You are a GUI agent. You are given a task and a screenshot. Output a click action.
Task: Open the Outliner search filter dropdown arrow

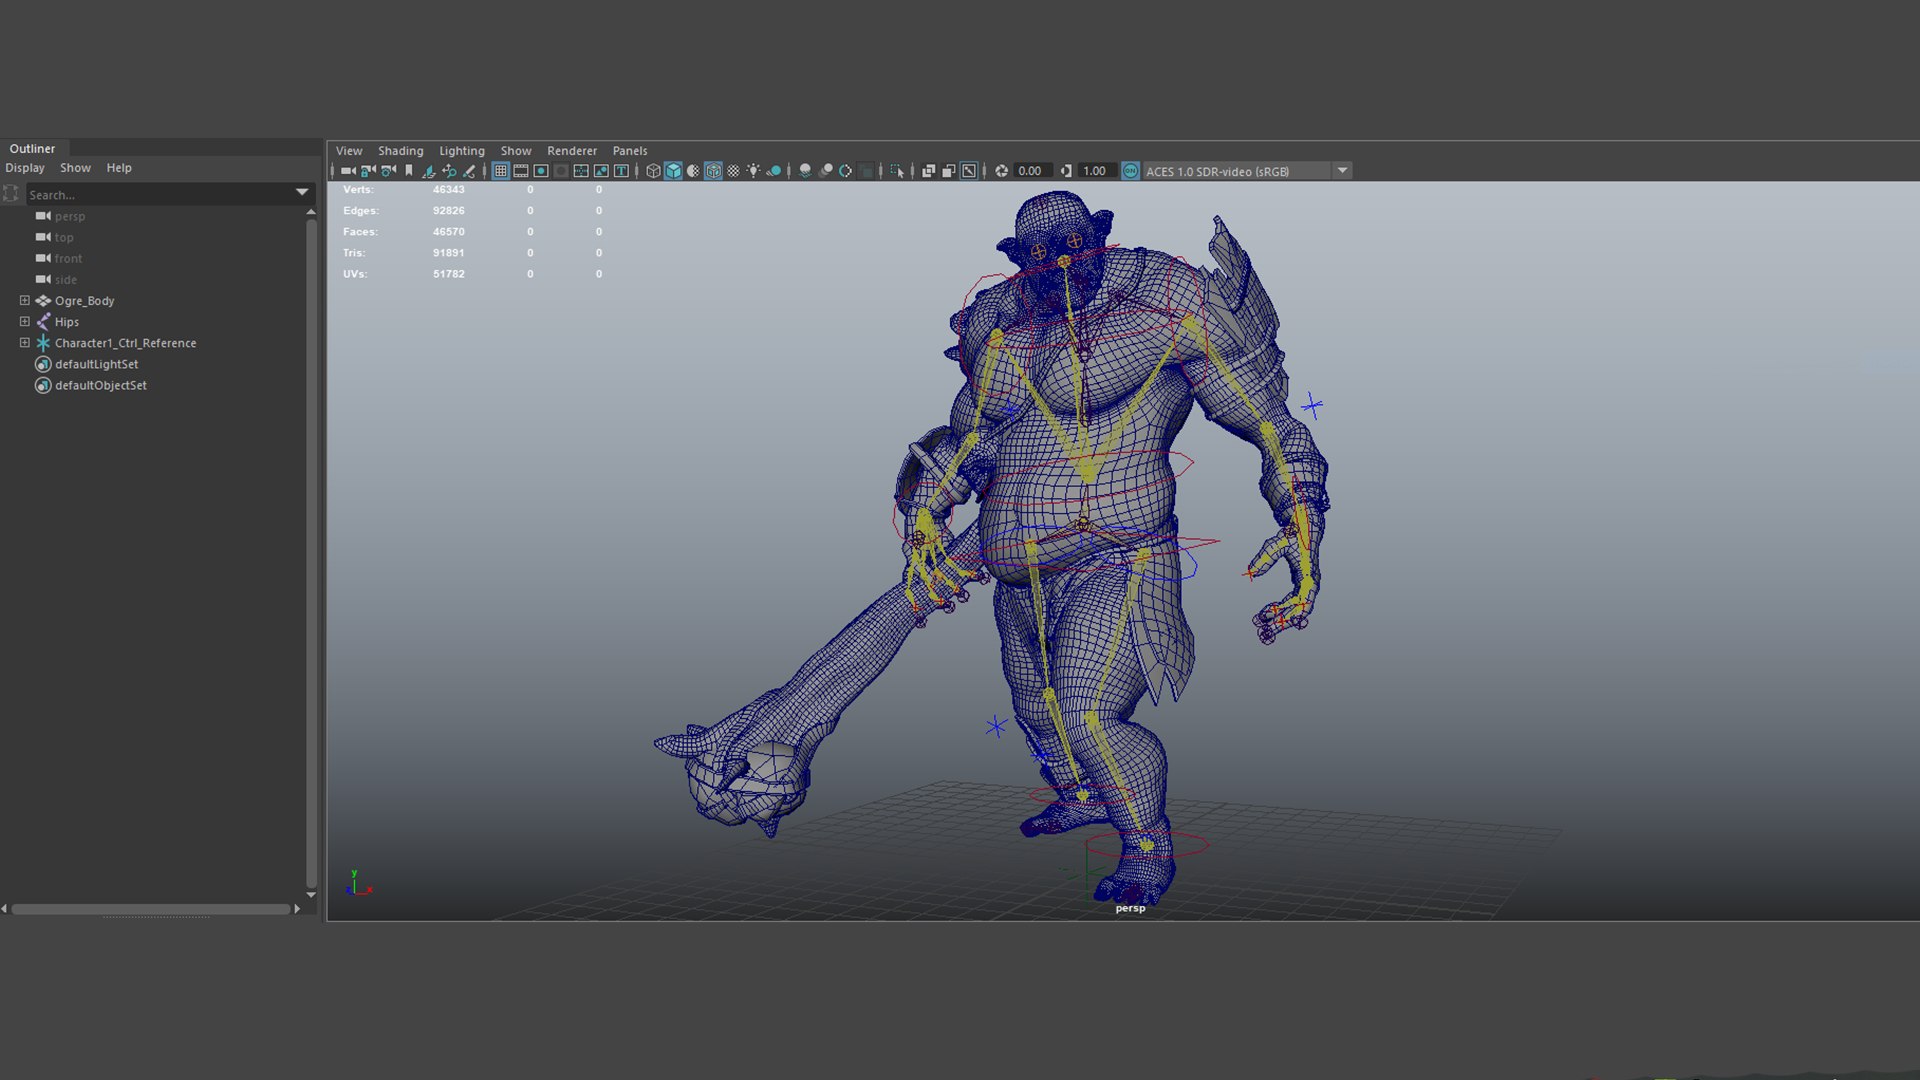(301, 192)
